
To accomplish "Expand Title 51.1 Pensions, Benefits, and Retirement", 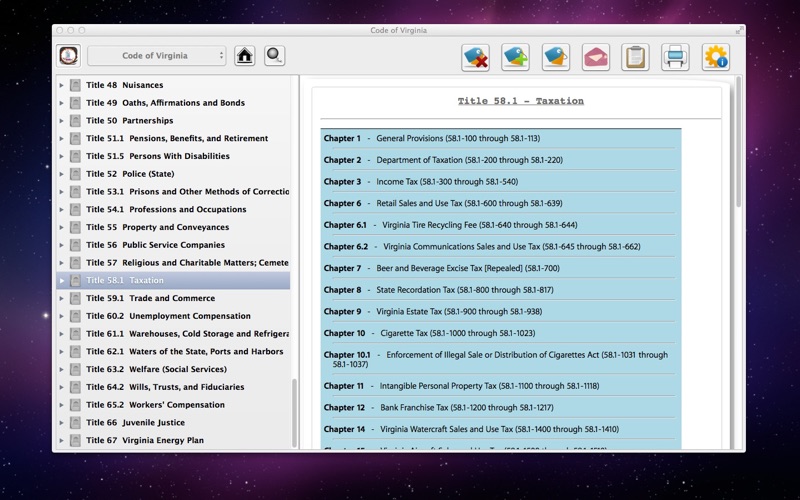I will click(62, 138).
